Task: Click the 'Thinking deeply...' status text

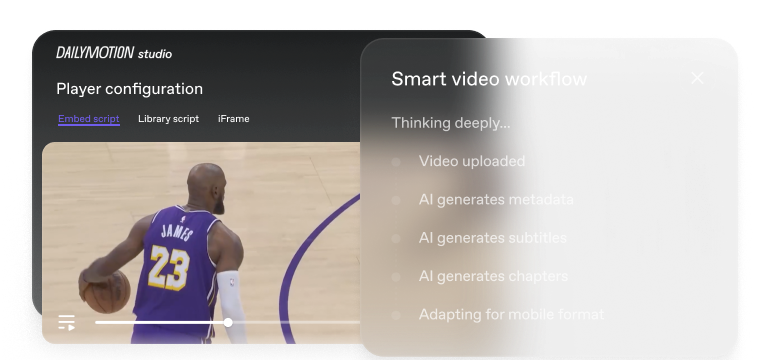Action: pos(451,123)
